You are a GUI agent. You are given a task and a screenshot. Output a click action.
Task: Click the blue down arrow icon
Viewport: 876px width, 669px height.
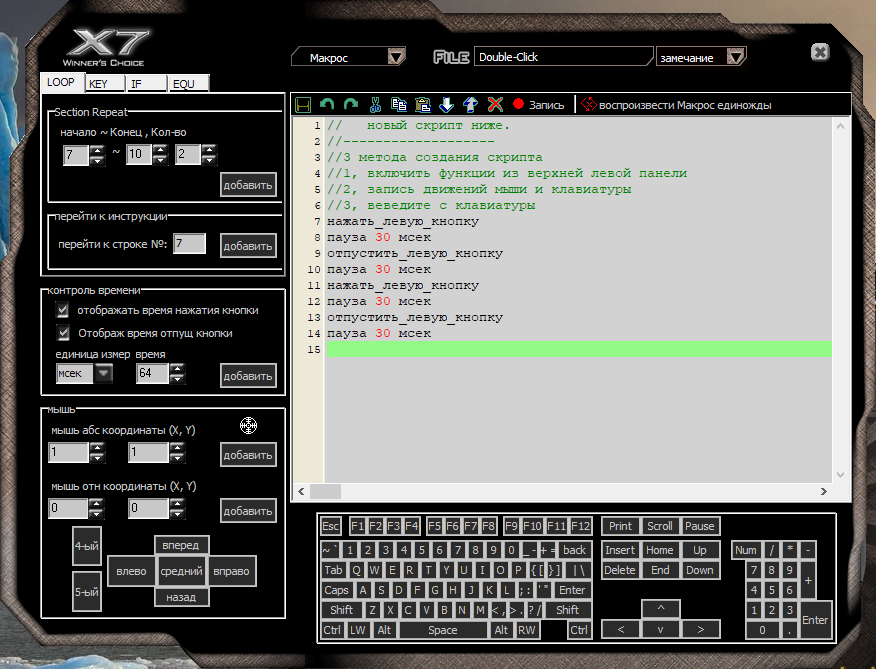point(447,104)
